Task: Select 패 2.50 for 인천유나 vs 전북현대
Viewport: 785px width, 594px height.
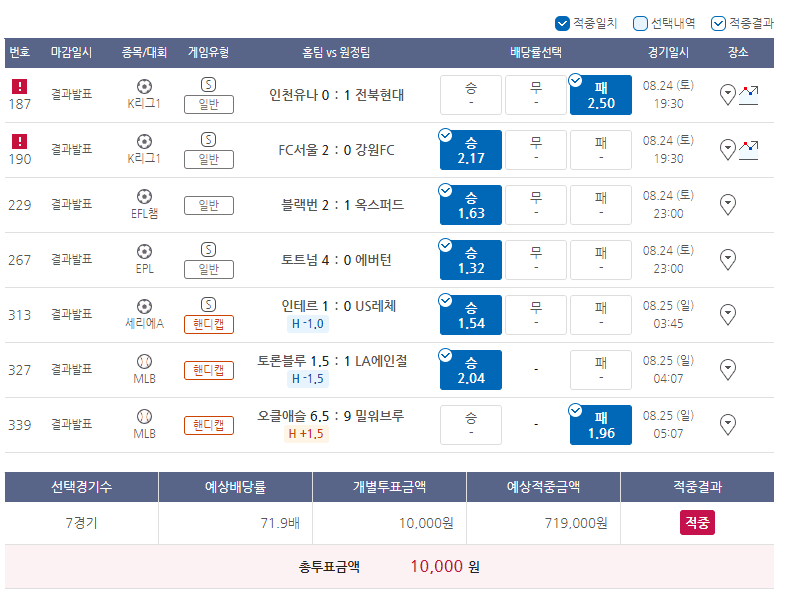Action: pos(600,95)
